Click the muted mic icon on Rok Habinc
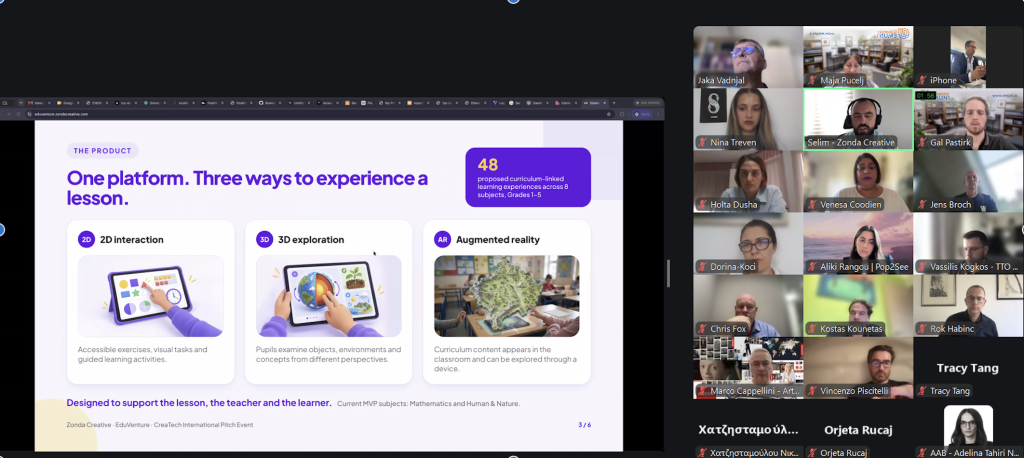The width and height of the screenshot is (1024, 458). pyautogui.click(x=922, y=329)
